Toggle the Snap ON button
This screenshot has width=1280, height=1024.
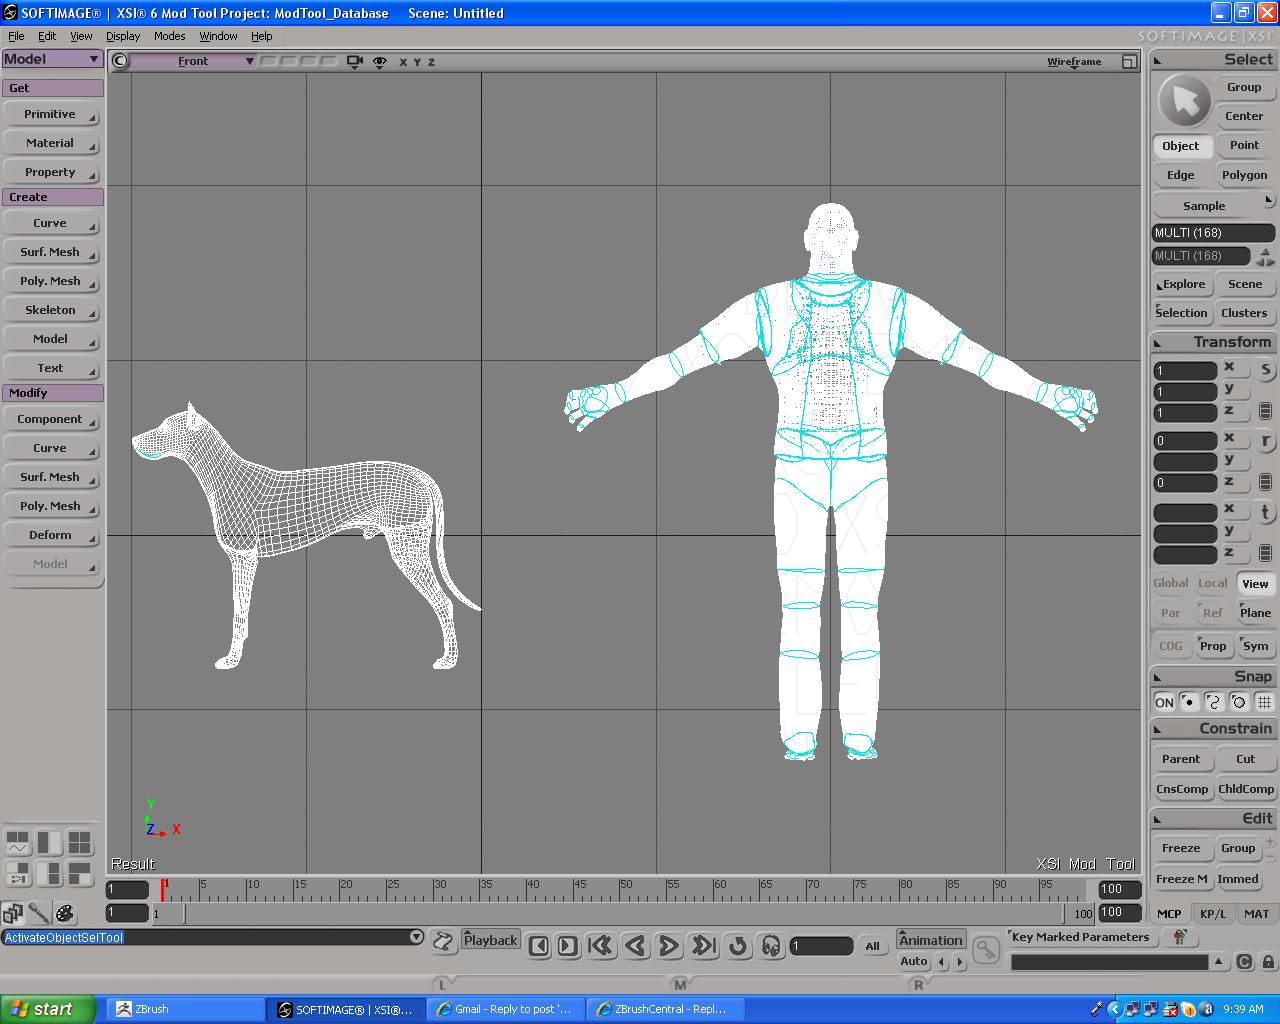point(1164,702)
